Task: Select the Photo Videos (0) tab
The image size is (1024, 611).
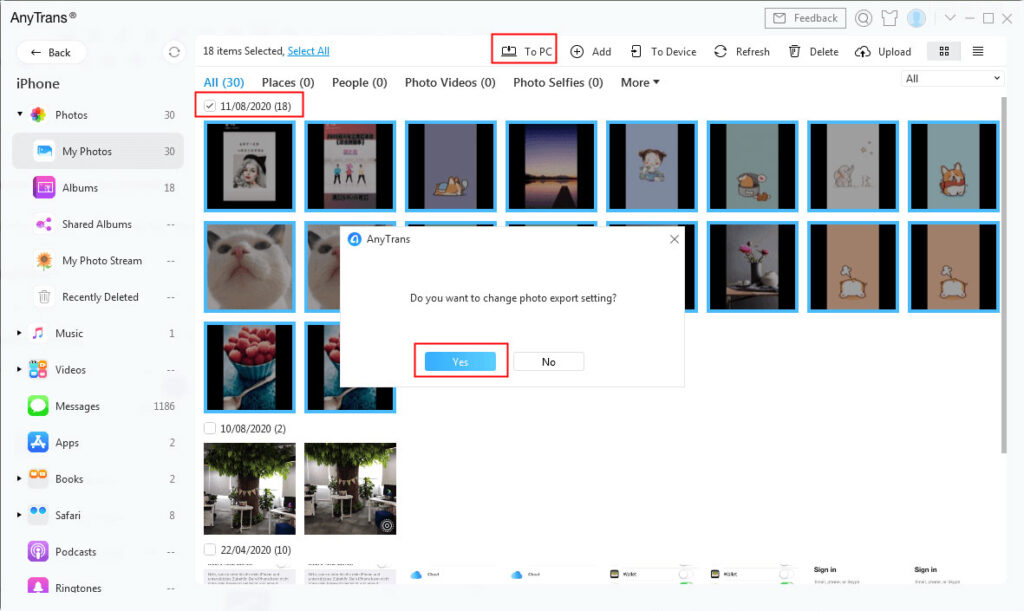Action: coord(450,82)
